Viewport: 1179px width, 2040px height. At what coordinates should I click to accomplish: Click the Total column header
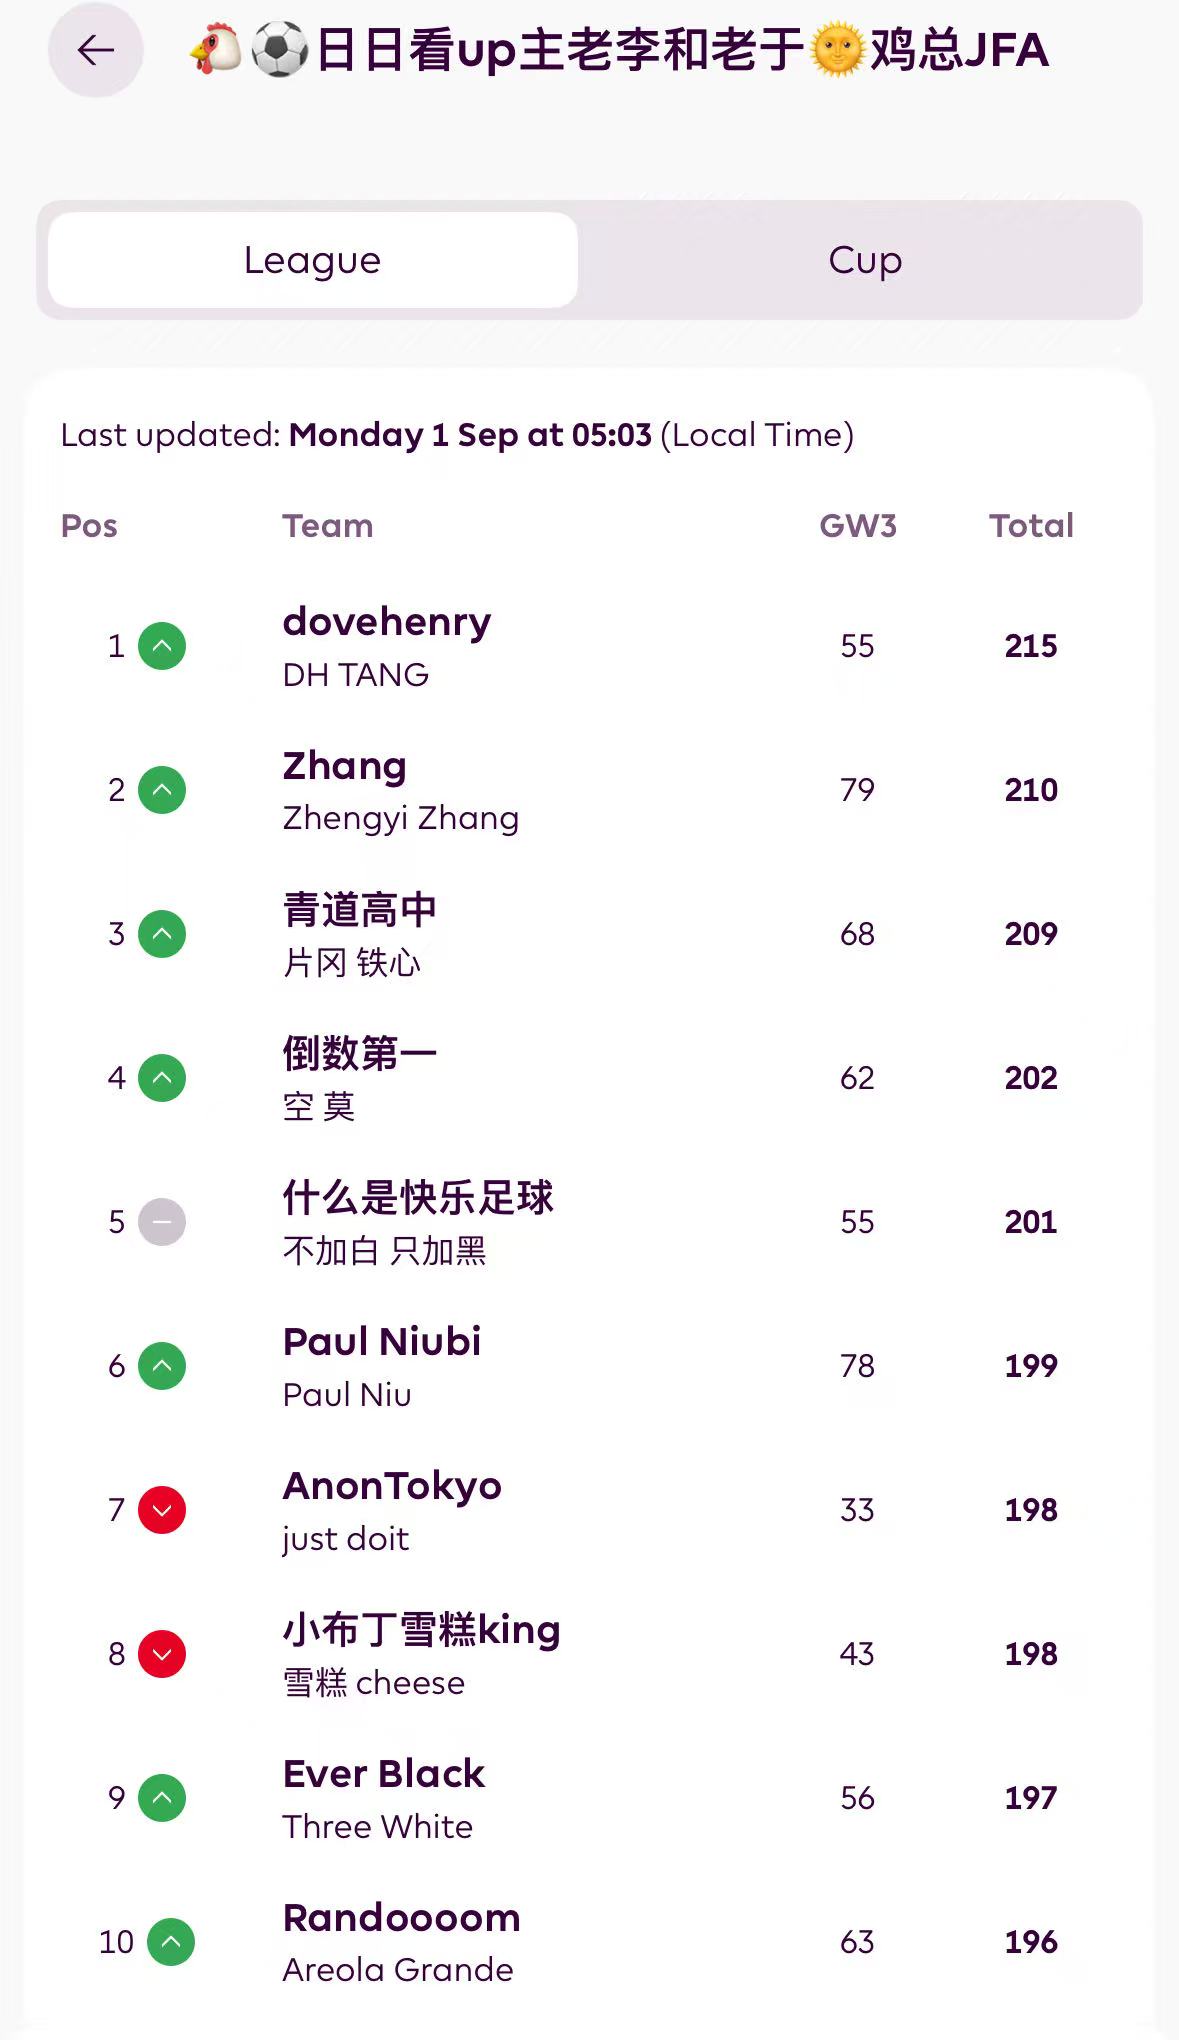(x=1031, y=526)
